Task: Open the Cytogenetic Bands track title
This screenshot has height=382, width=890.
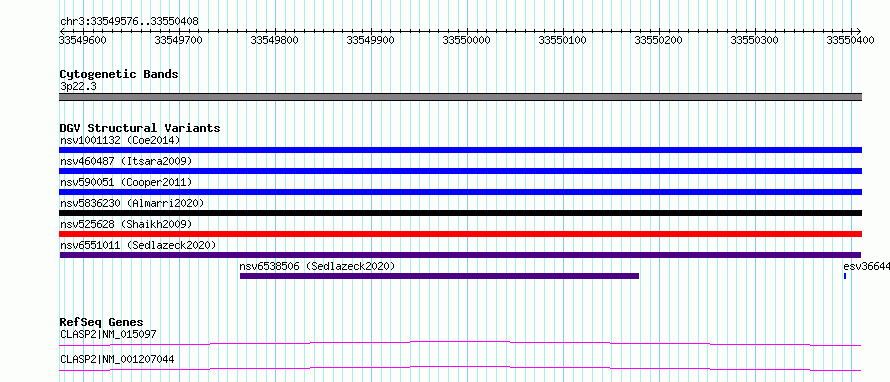Action: 119,74
